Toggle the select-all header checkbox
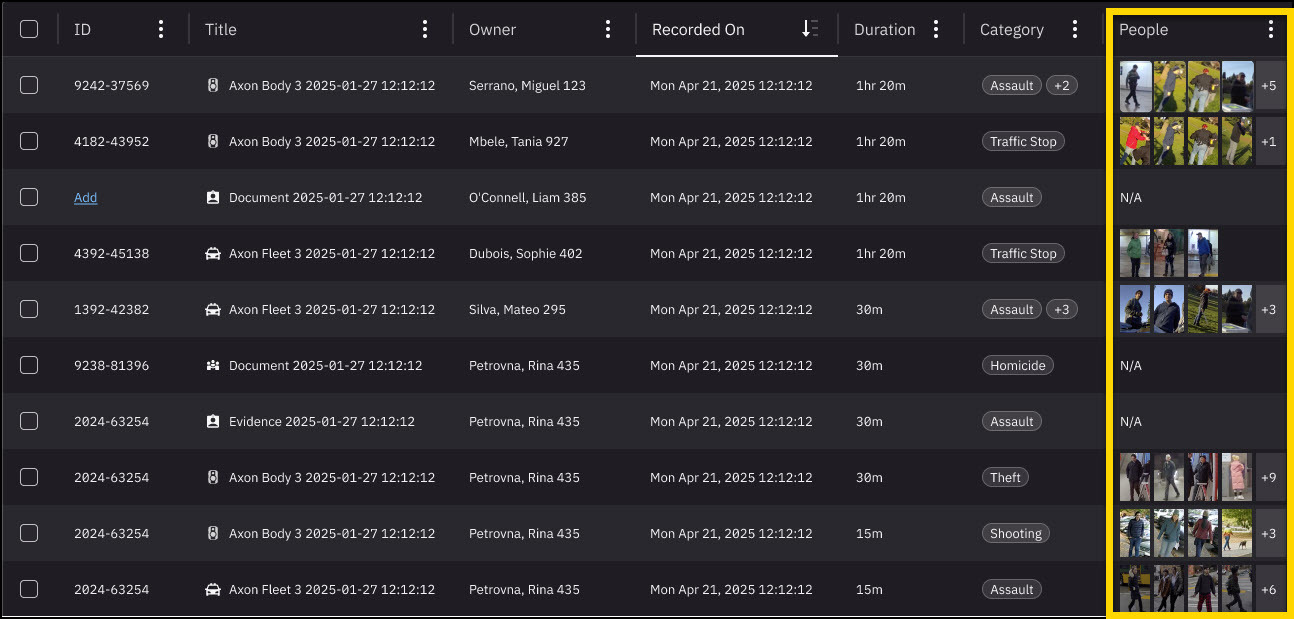Viewport: 1294px width, 619px height. [29, 29]
